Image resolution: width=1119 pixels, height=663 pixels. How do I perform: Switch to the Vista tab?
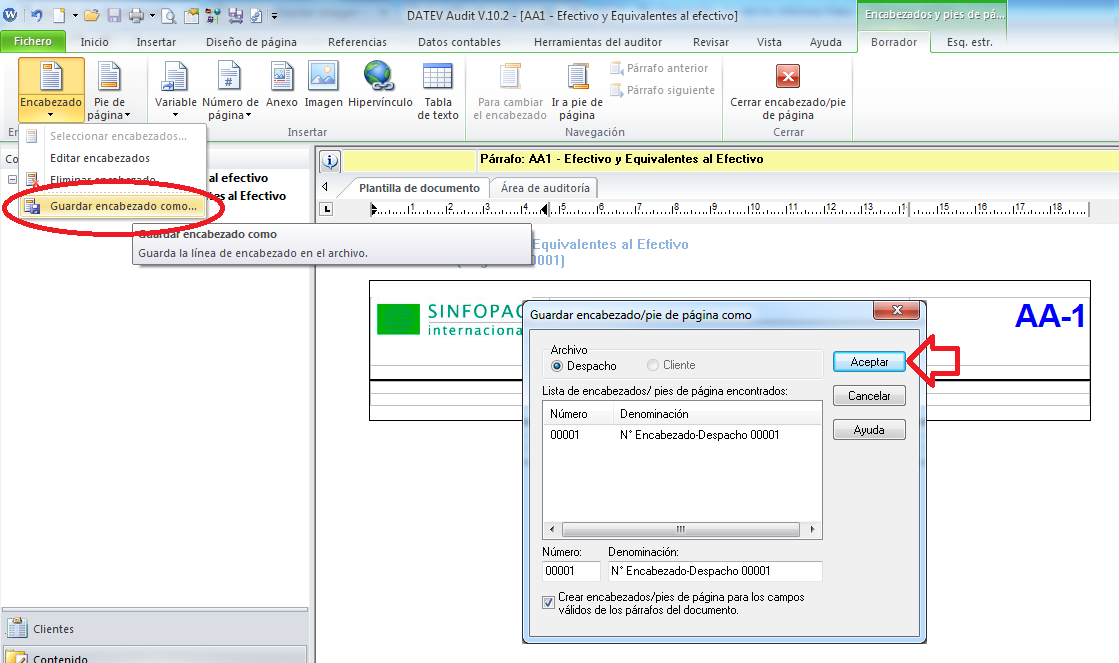click(x=769, y=42)
